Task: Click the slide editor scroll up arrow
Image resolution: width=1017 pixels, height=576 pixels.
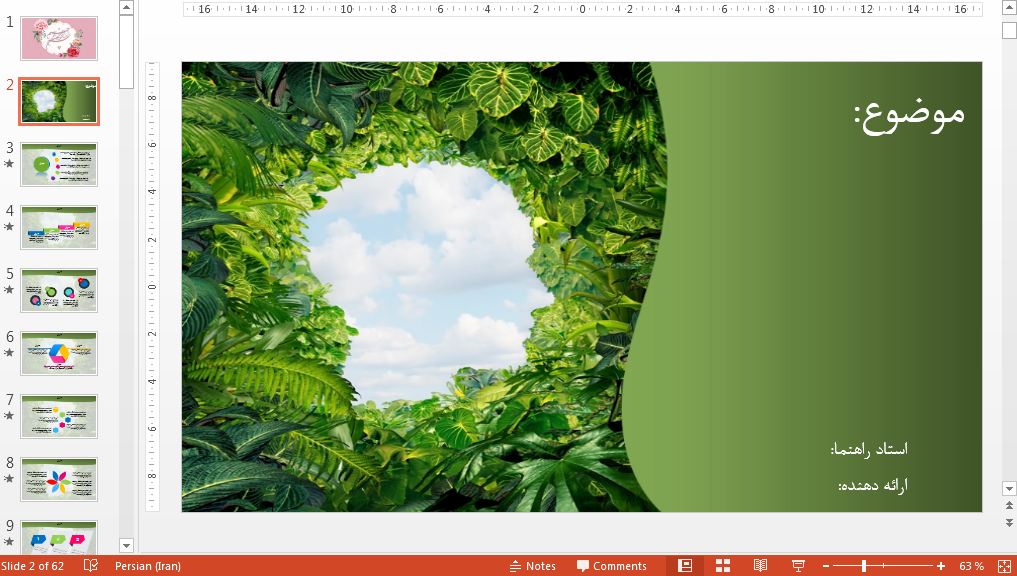Action: (1009, 9)
